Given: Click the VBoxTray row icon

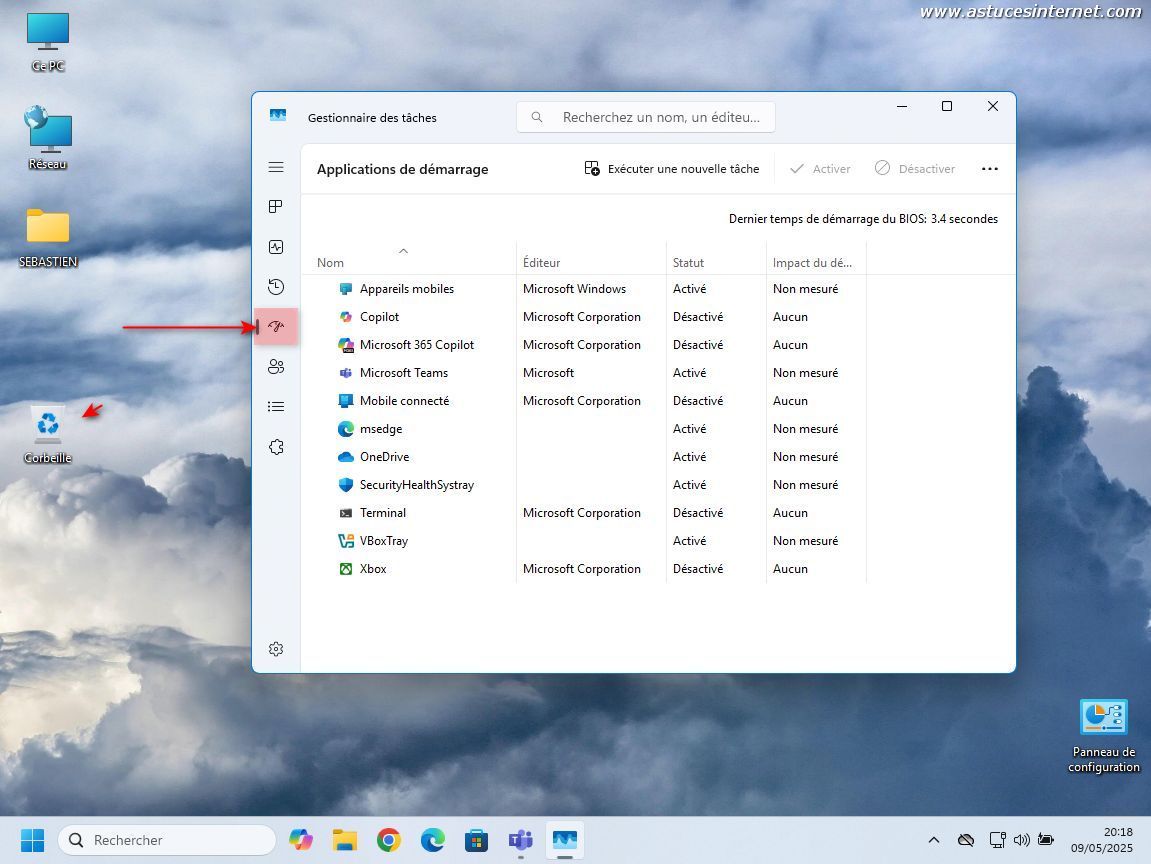Looking at the screenshot, I should [346, 541].
